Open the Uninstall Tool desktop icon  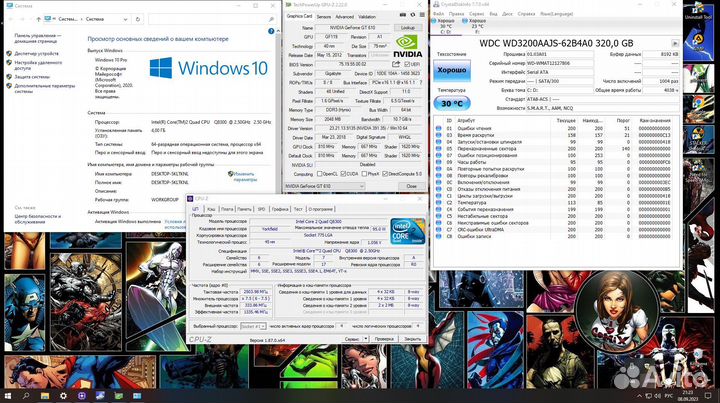(x=698, y=10)
